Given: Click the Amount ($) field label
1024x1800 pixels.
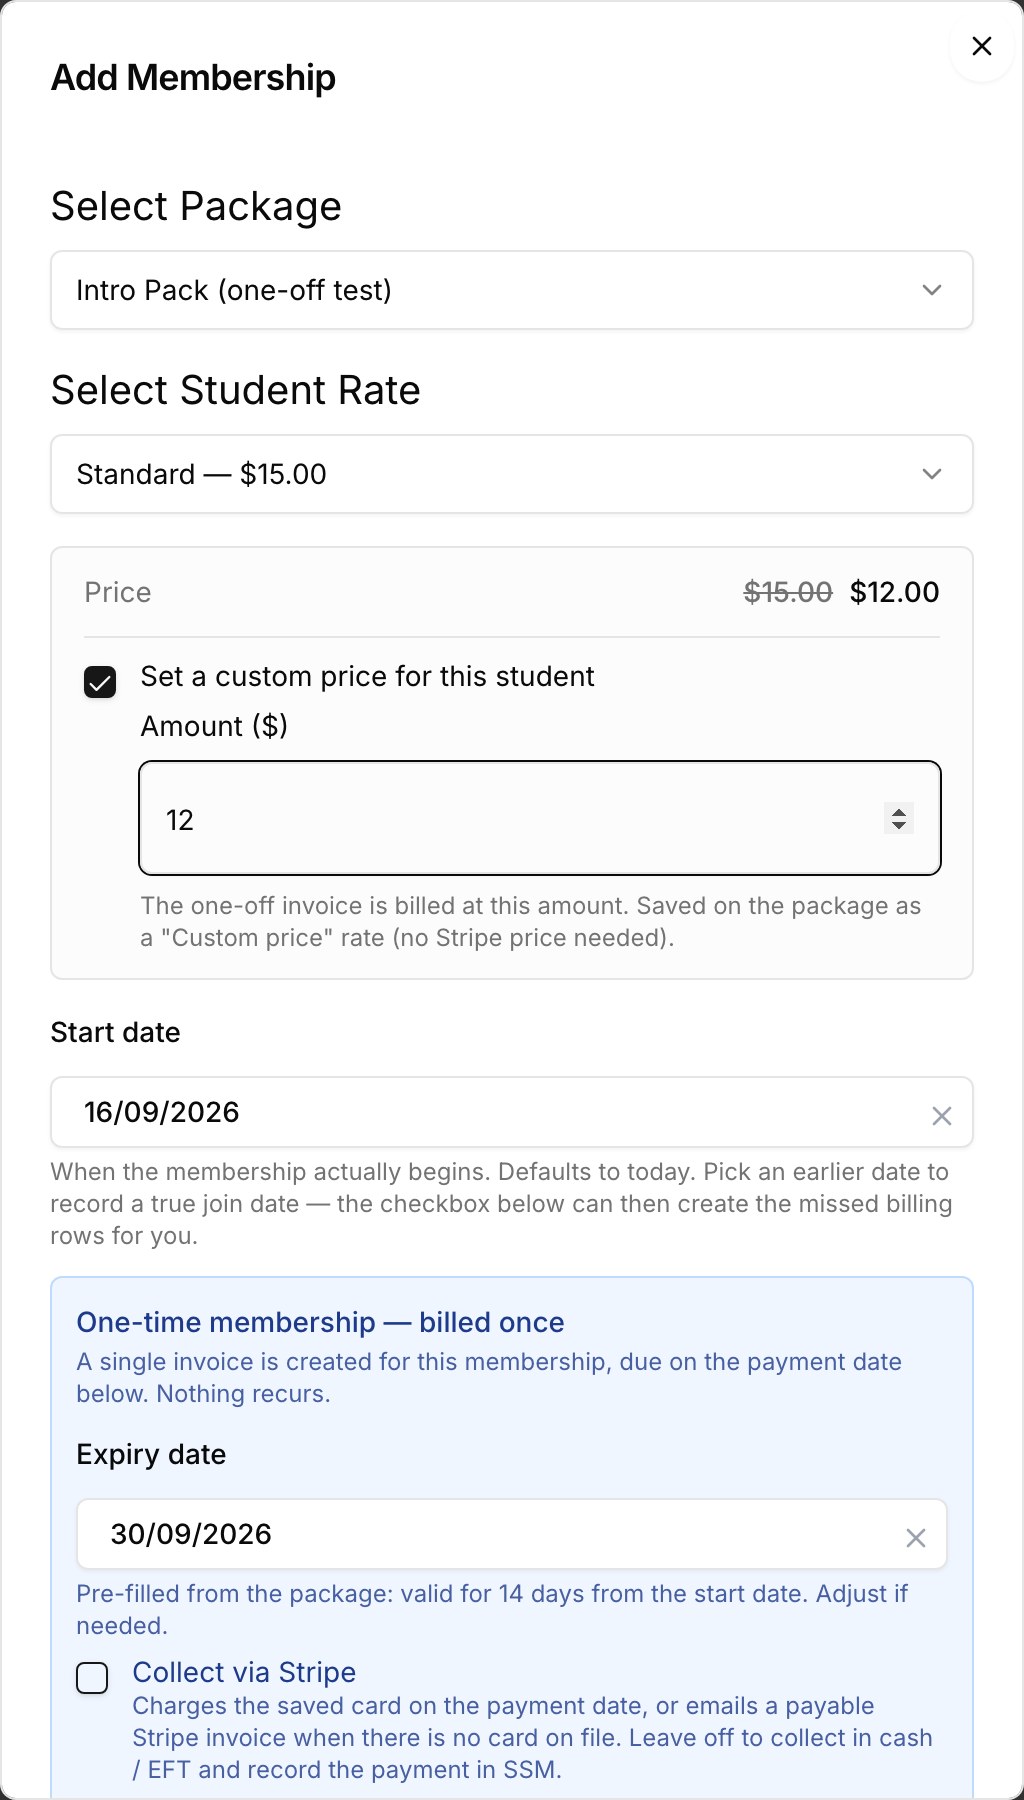Looking at the screenshot, I should pos(214,726).
